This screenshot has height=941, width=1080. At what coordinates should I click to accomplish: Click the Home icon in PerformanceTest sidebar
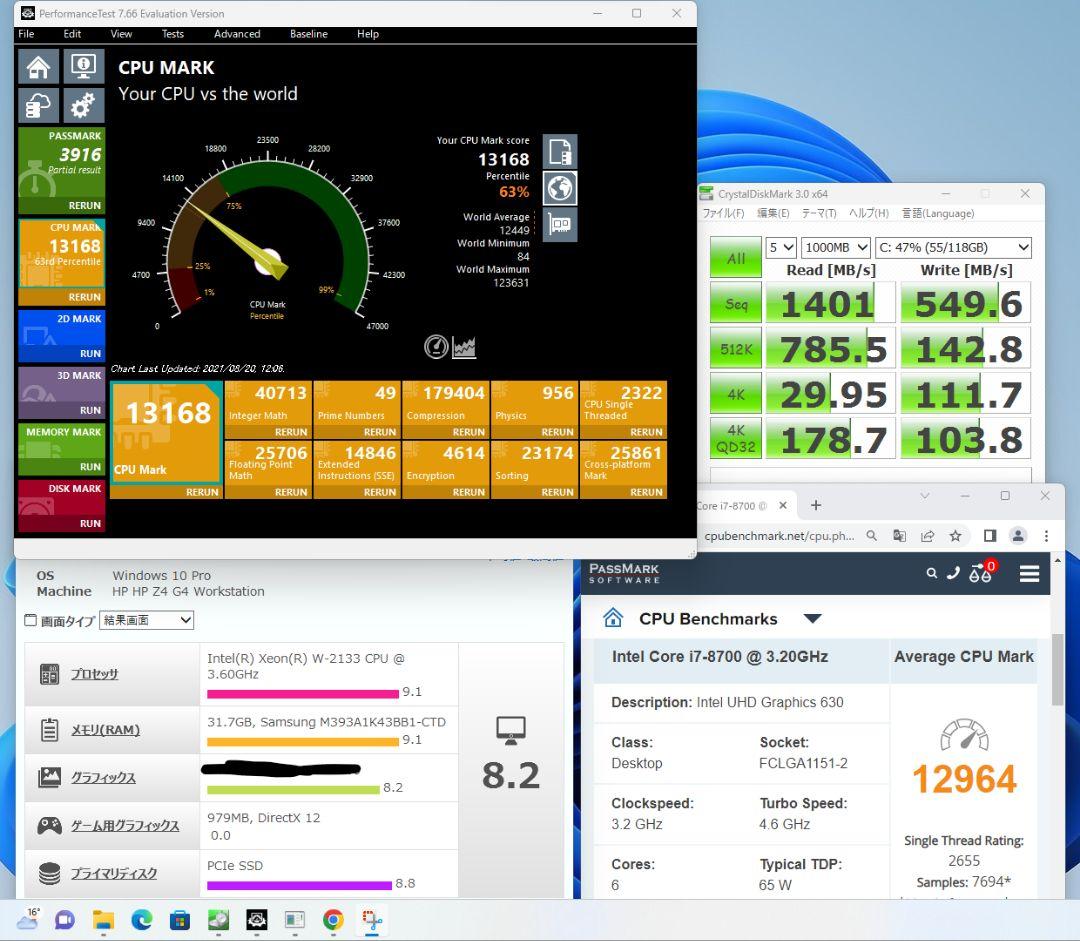pos(37,66)
